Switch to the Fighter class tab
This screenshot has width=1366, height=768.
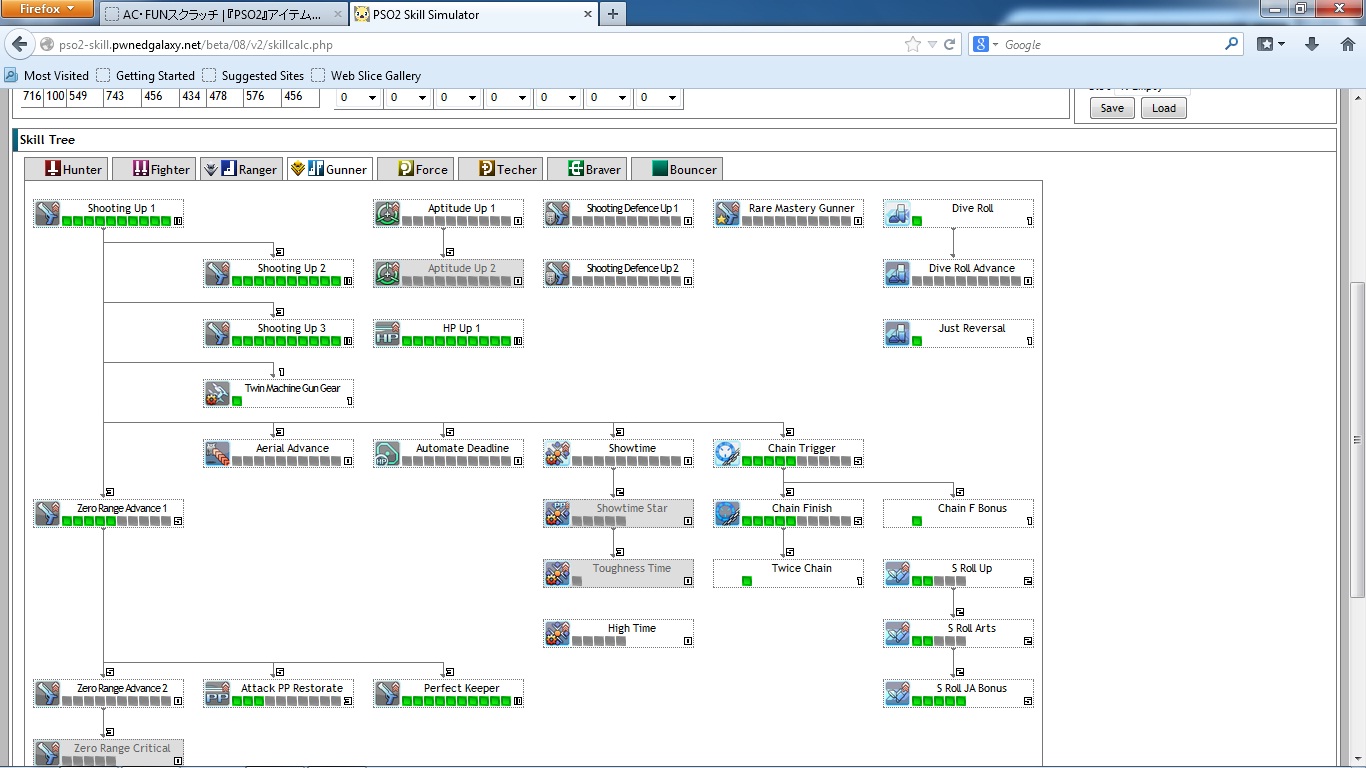point(154,169)
